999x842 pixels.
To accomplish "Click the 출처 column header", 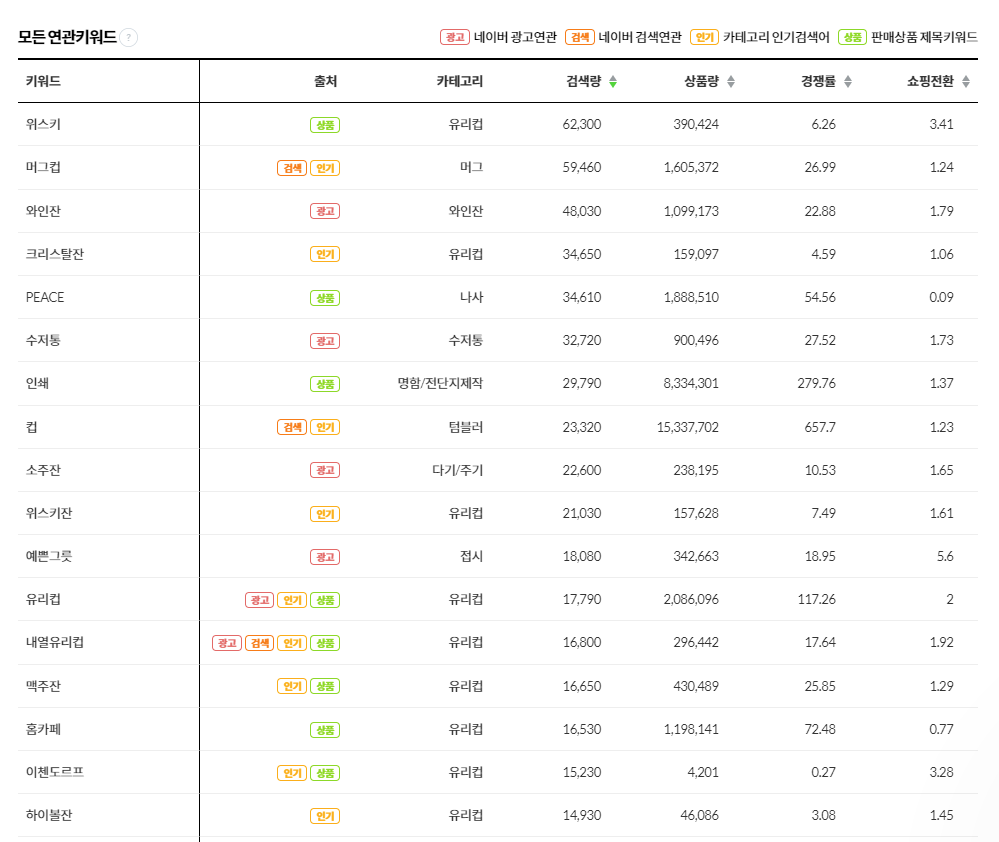I will pos(326,81).
